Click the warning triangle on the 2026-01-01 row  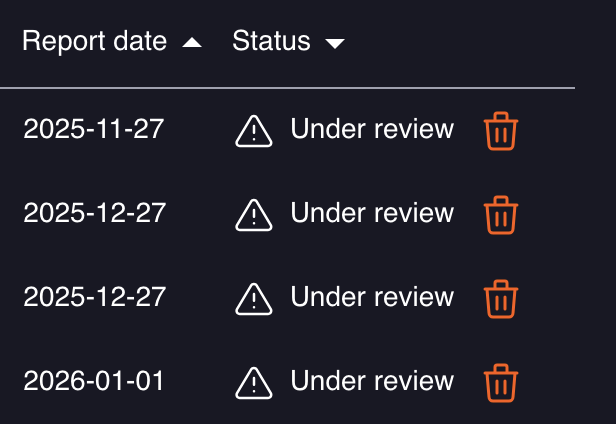[254, 383]
